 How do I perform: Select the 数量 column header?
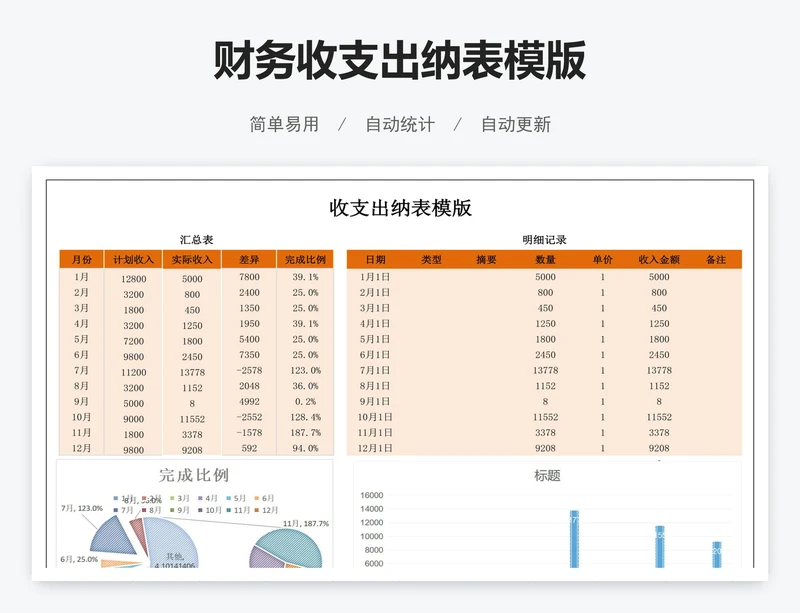[545, 259]
